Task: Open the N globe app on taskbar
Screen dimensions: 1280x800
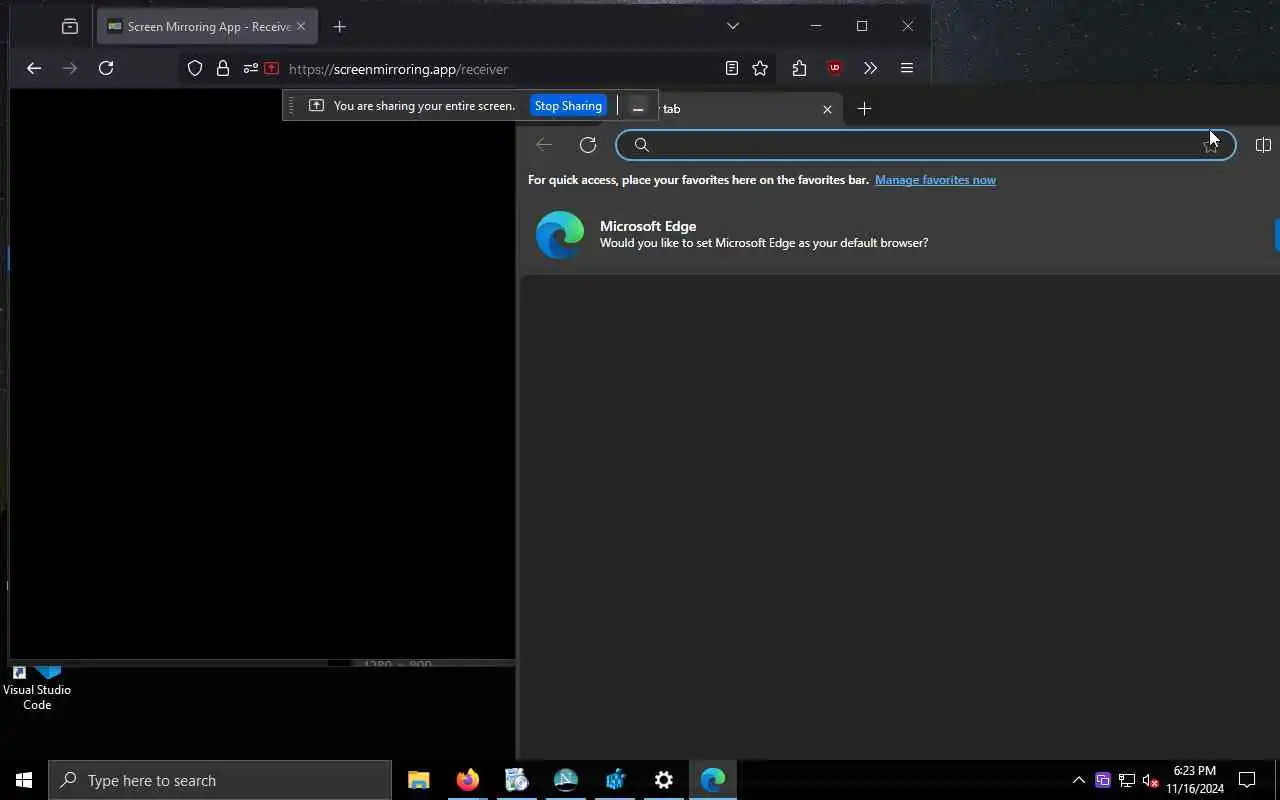Action: pyautogui.click(x=566, y=780)
